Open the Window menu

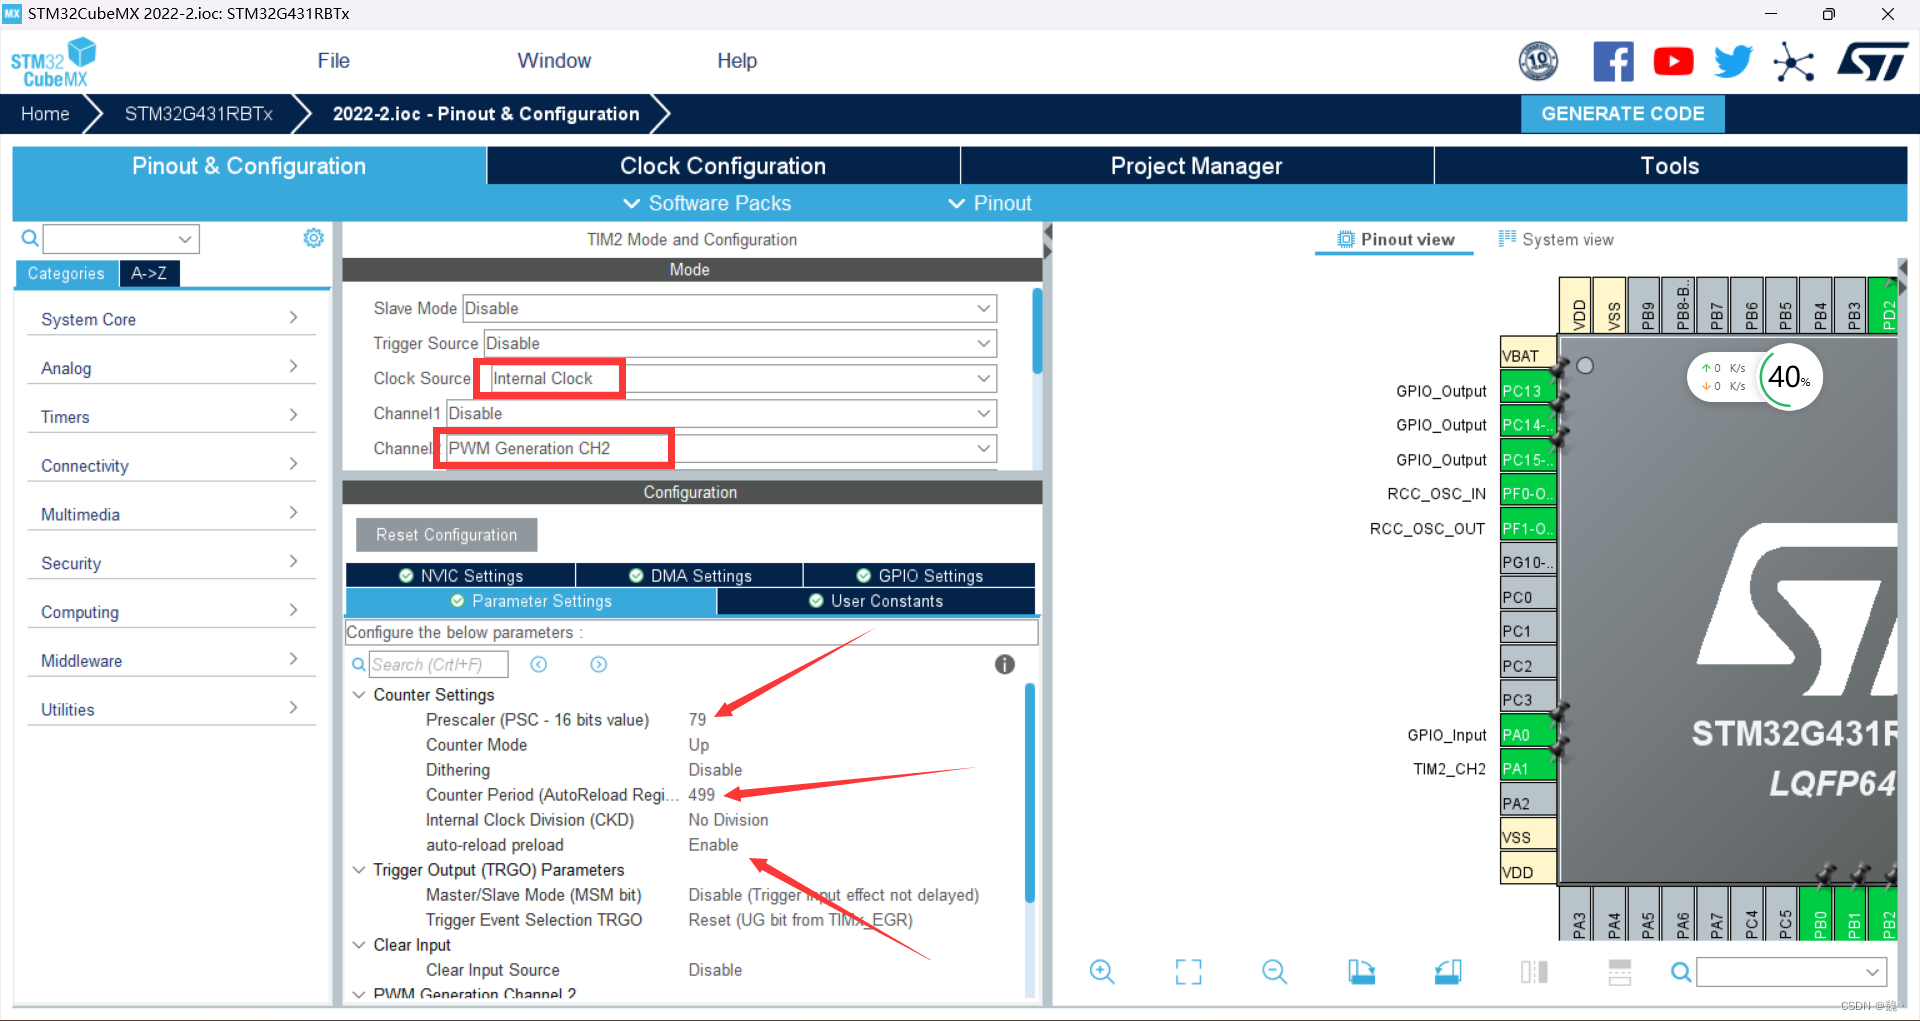tap(554, 61)
